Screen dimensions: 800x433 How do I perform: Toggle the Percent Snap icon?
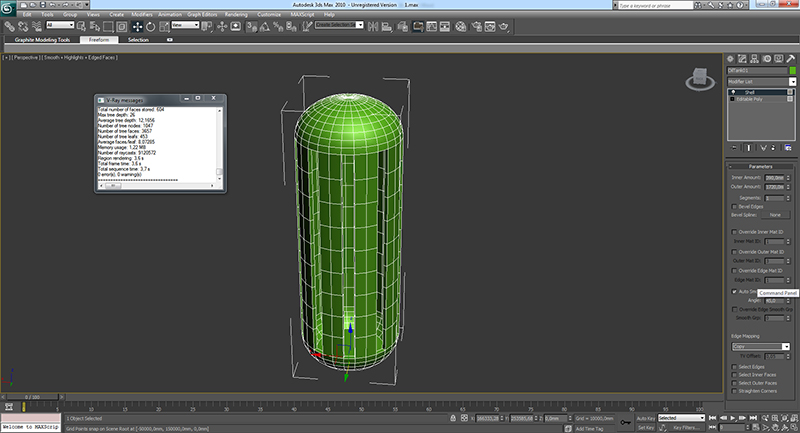278,26
